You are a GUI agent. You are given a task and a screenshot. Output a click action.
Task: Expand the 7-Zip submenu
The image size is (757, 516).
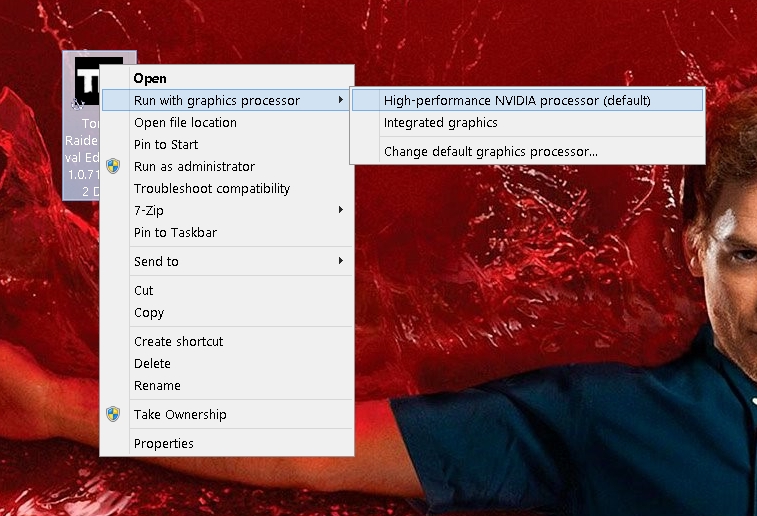227,210
